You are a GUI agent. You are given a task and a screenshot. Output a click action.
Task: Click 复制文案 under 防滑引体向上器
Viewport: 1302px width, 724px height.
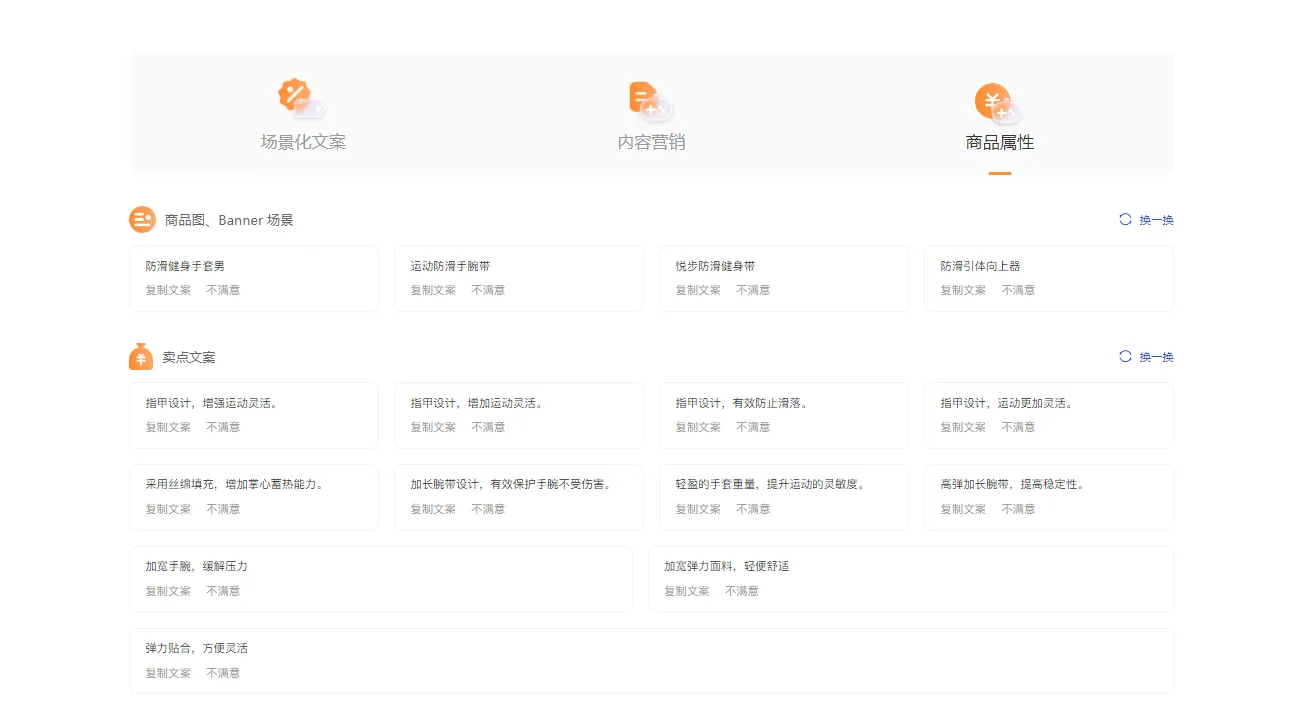click(x=963, y=290)
